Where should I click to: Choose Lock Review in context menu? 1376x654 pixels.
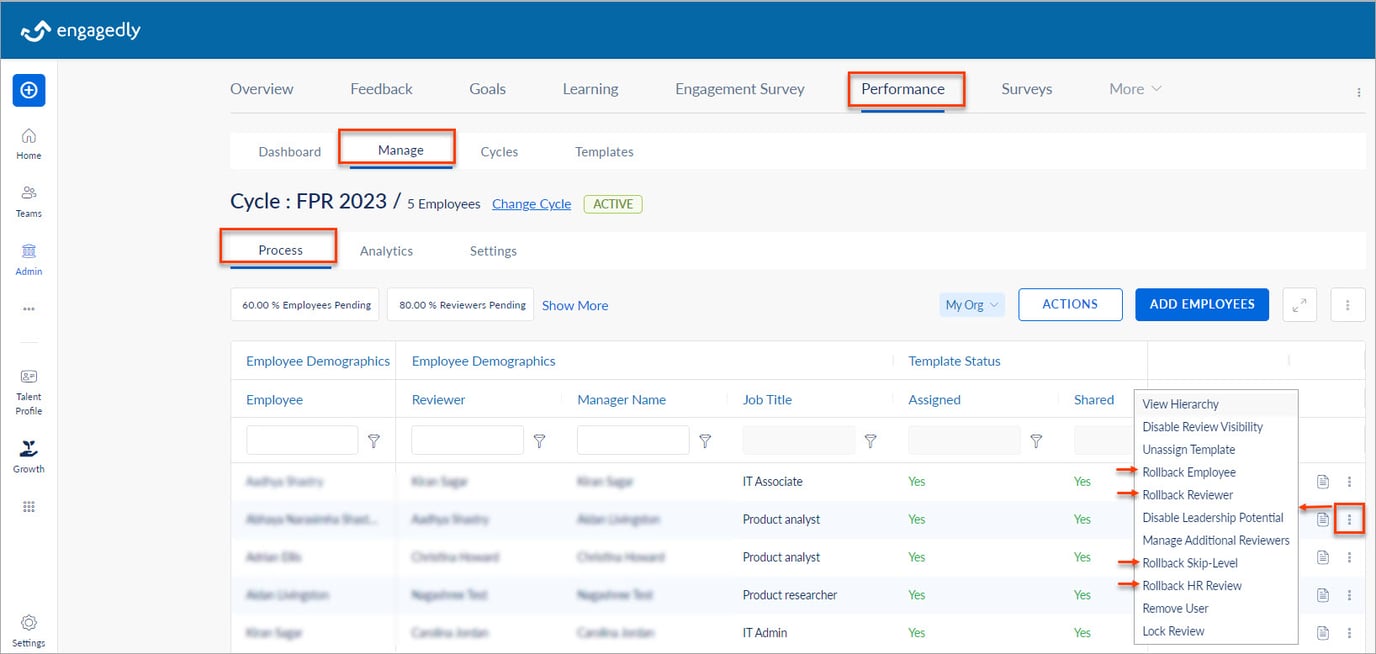(x=1173, y=631)
